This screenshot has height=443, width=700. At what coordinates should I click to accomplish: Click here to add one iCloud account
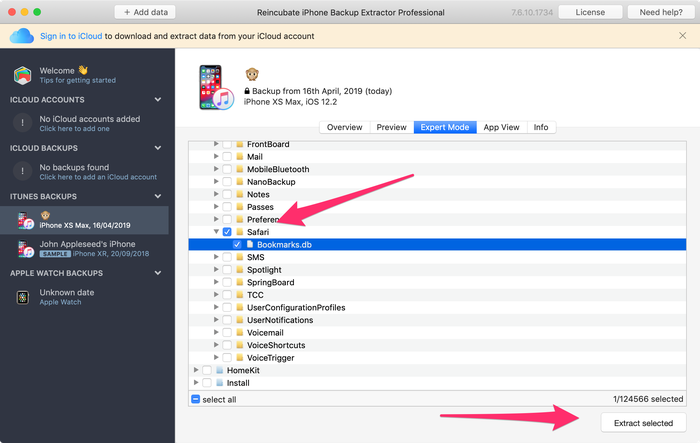pos(75,129)
